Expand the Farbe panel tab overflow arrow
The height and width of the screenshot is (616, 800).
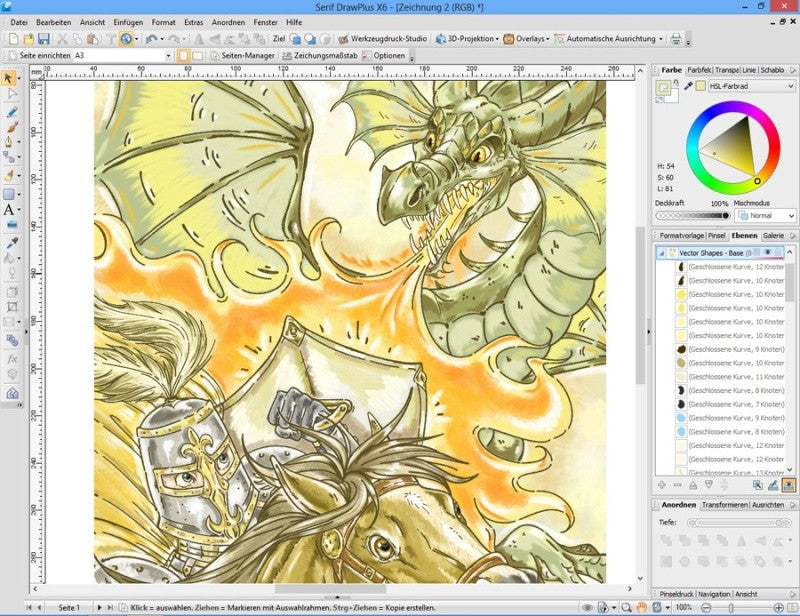[793, 70]
